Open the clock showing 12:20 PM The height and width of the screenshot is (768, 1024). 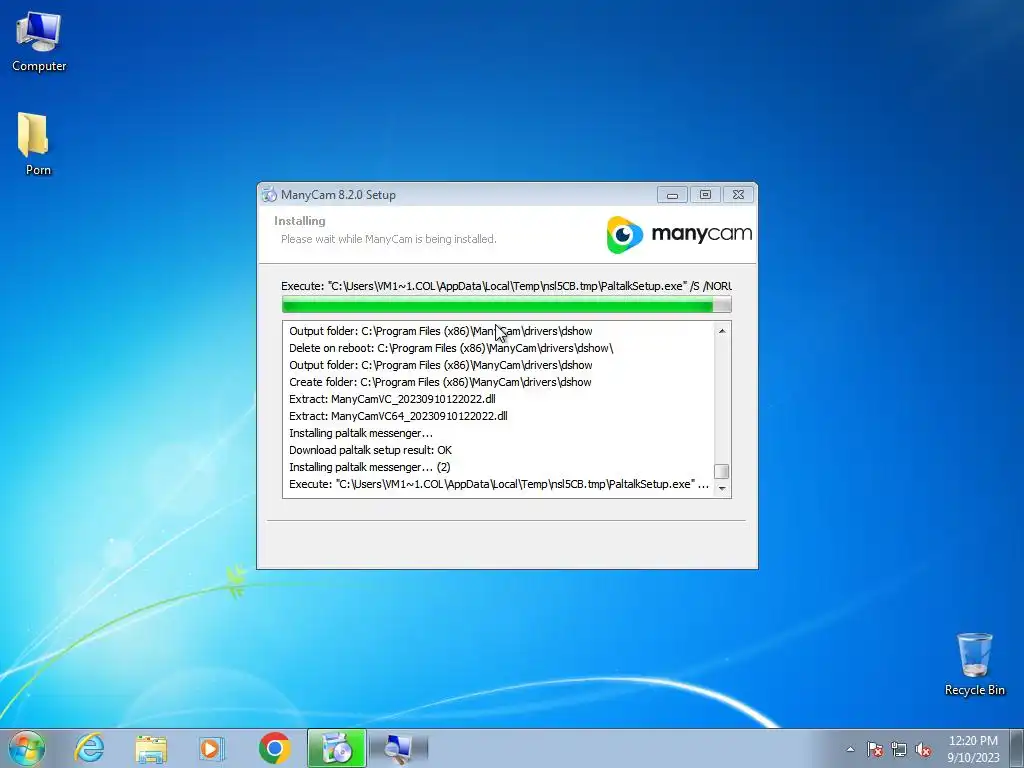pyautogui.click(x=973, y=748)
